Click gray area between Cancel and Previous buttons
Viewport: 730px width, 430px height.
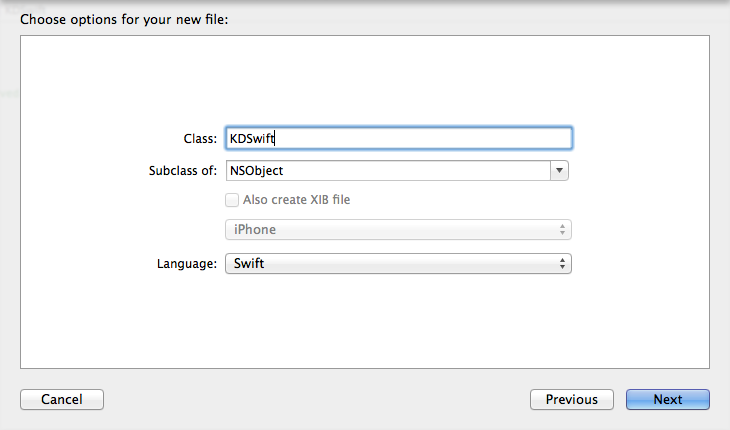(x=315, y=400)
